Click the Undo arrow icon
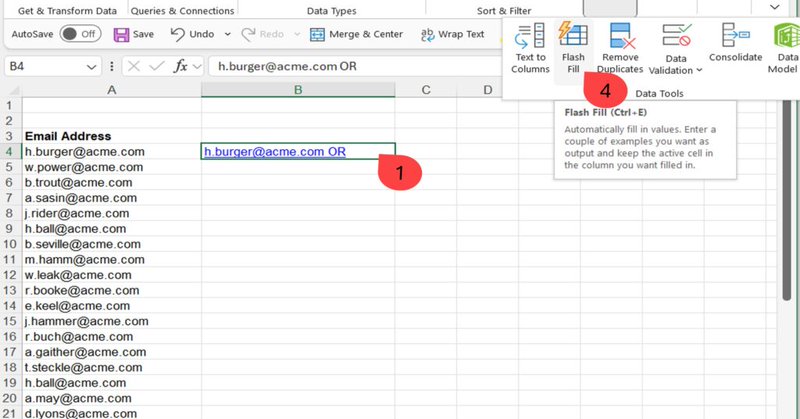This screenshot has width=800, height=419. 177,34
